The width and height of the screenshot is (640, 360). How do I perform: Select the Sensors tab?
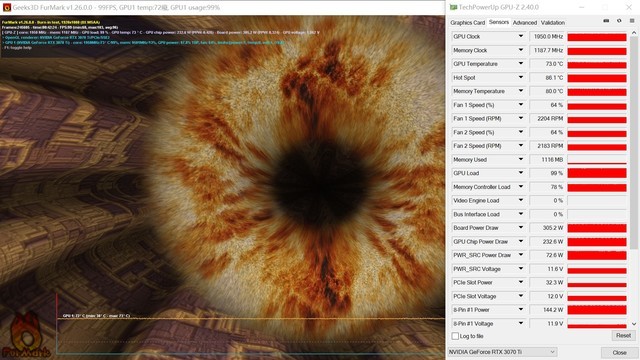coord(499,22)
